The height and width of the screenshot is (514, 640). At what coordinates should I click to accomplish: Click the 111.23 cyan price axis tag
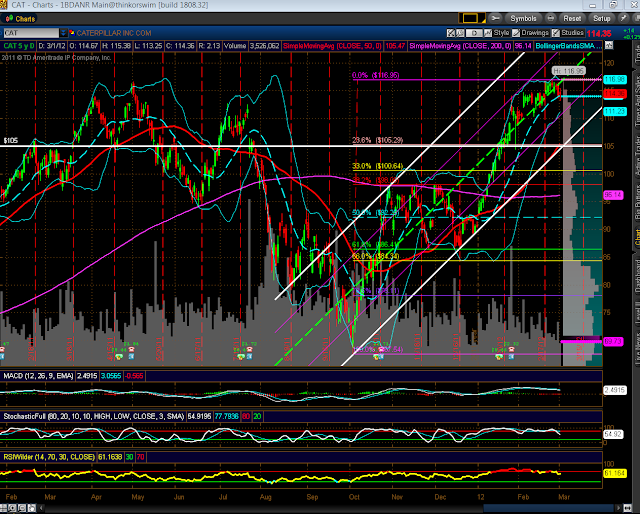tap(615, 111)
